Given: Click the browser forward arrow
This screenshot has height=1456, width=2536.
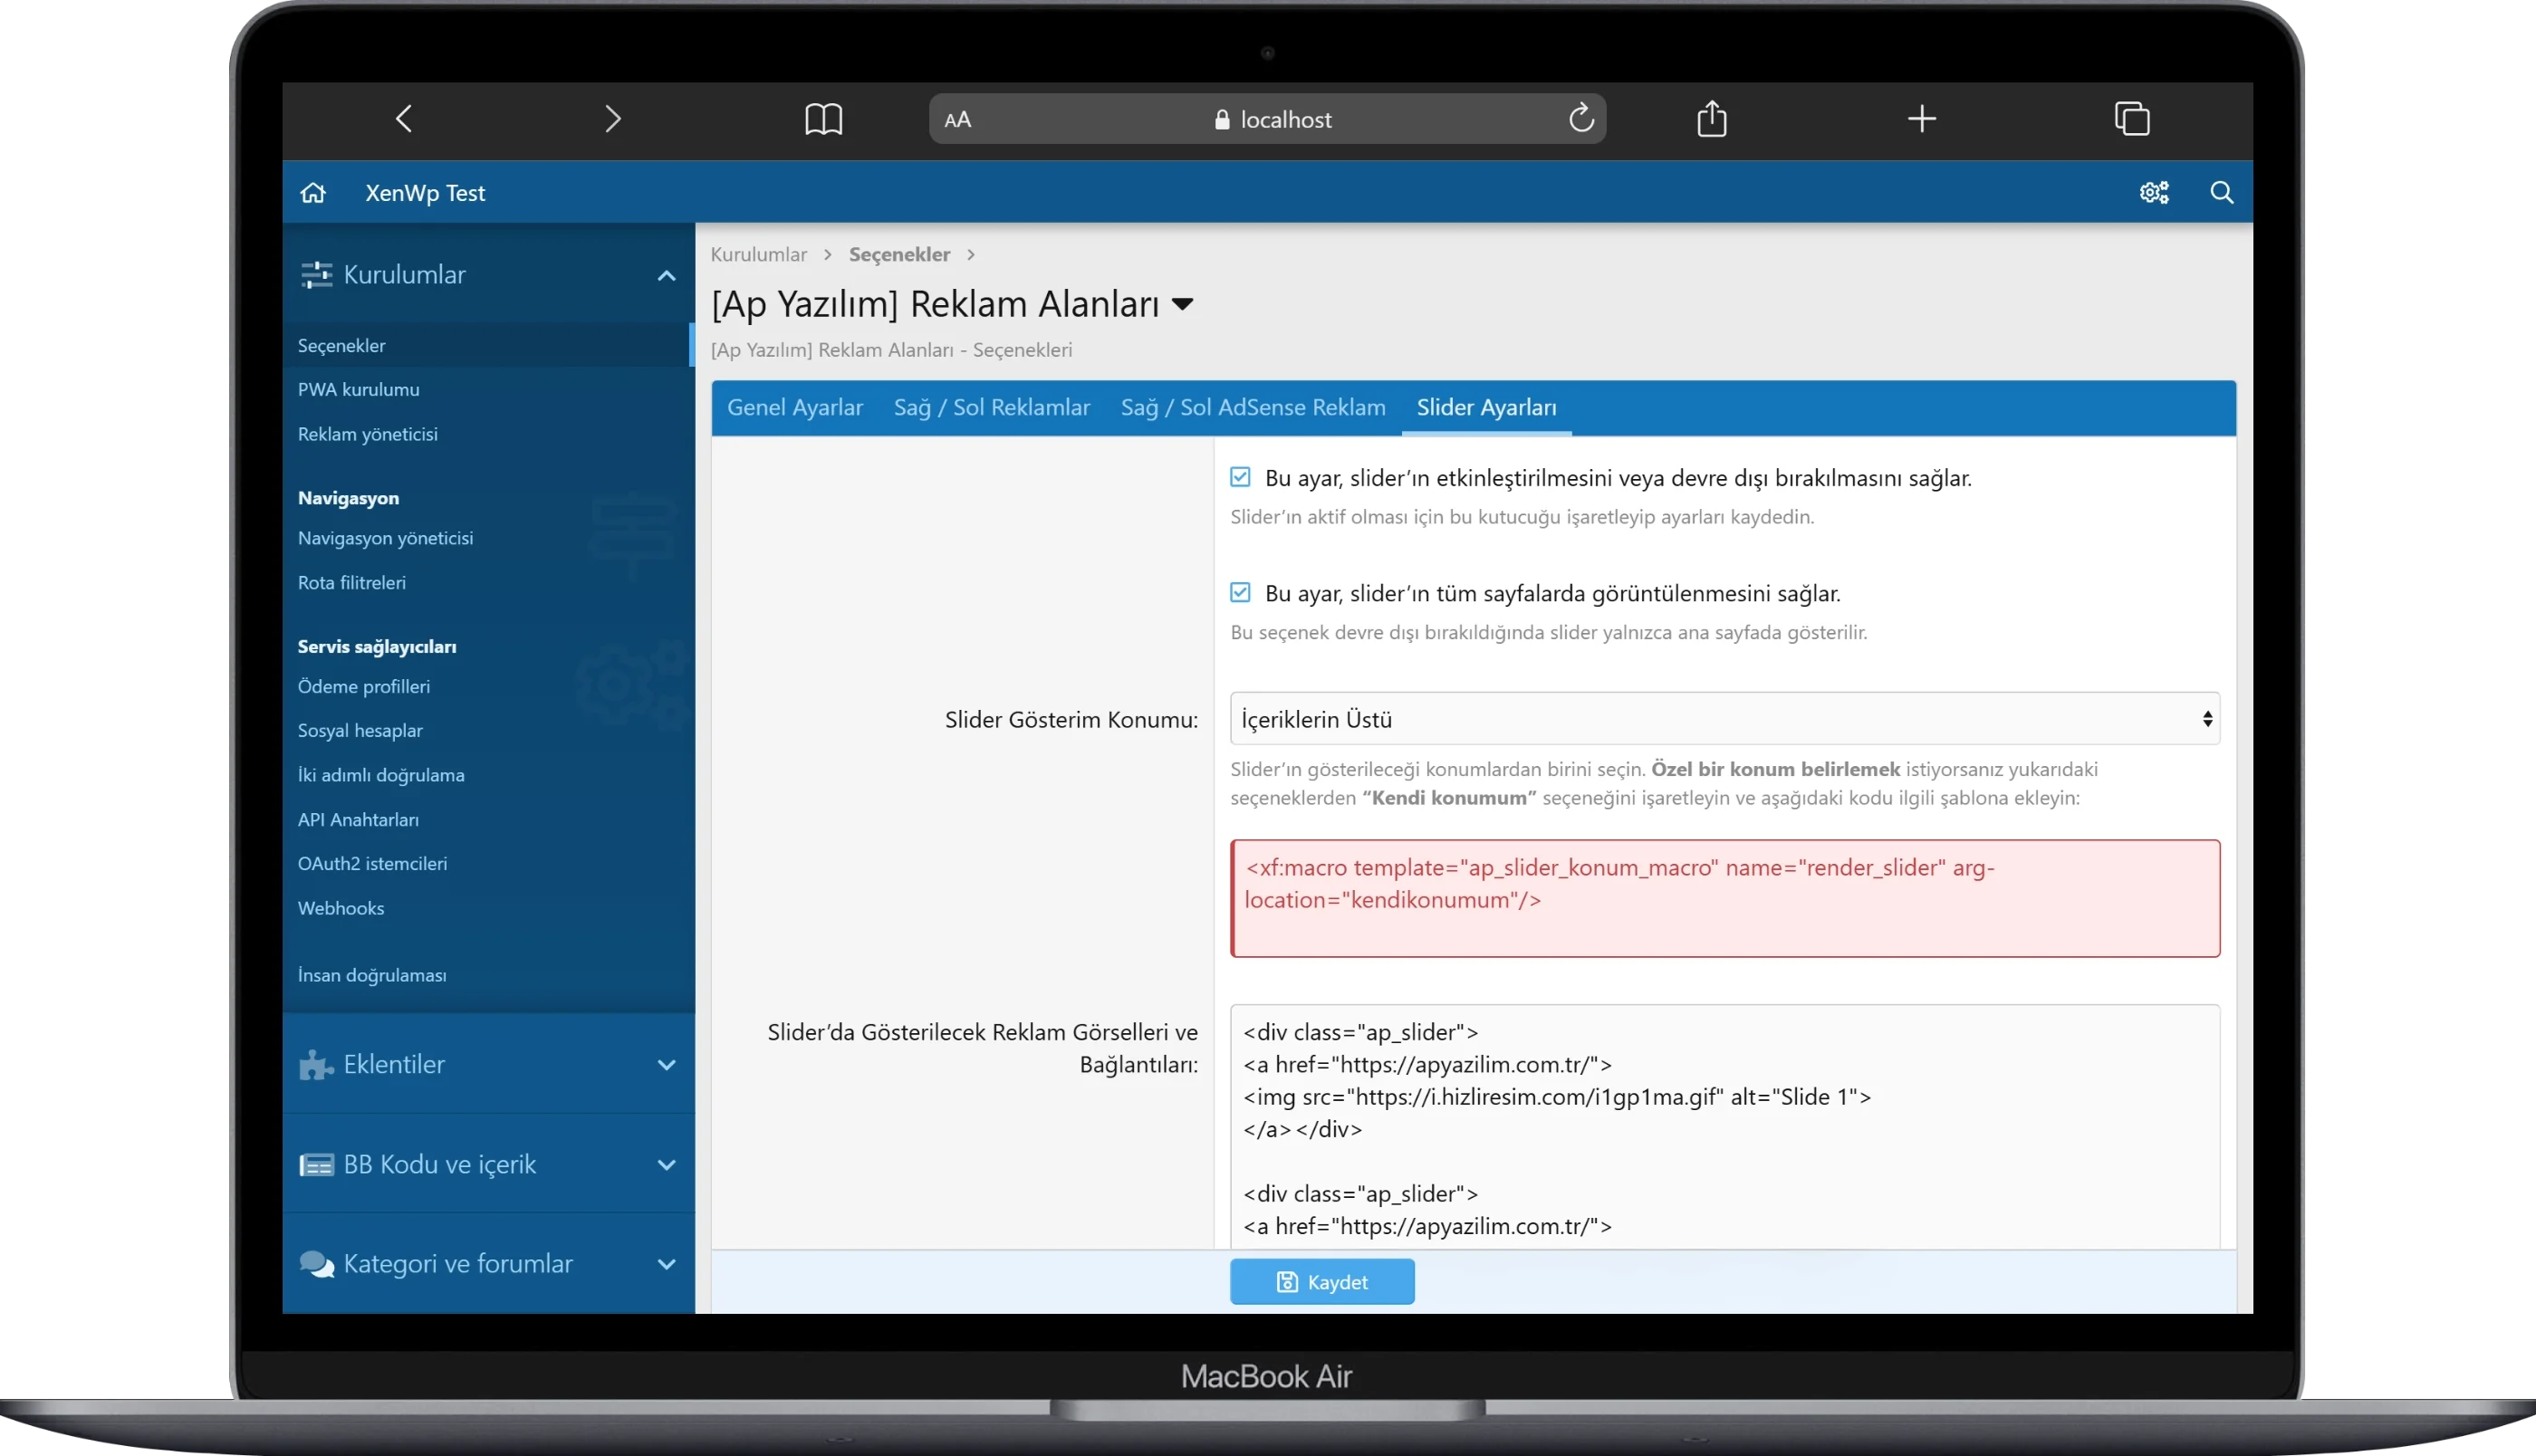Looking at the screenshot, I should click(613, 119).
